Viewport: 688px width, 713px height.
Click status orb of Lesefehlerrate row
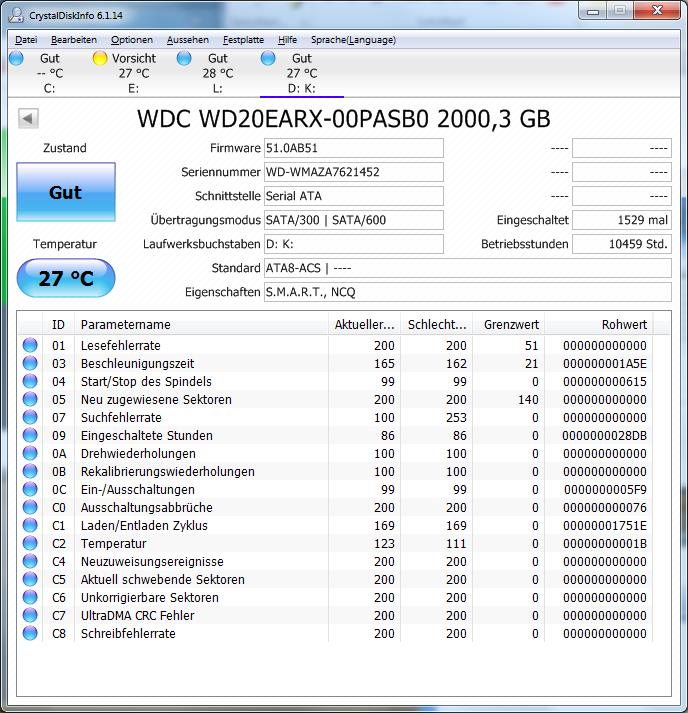(x=30, y=345)
